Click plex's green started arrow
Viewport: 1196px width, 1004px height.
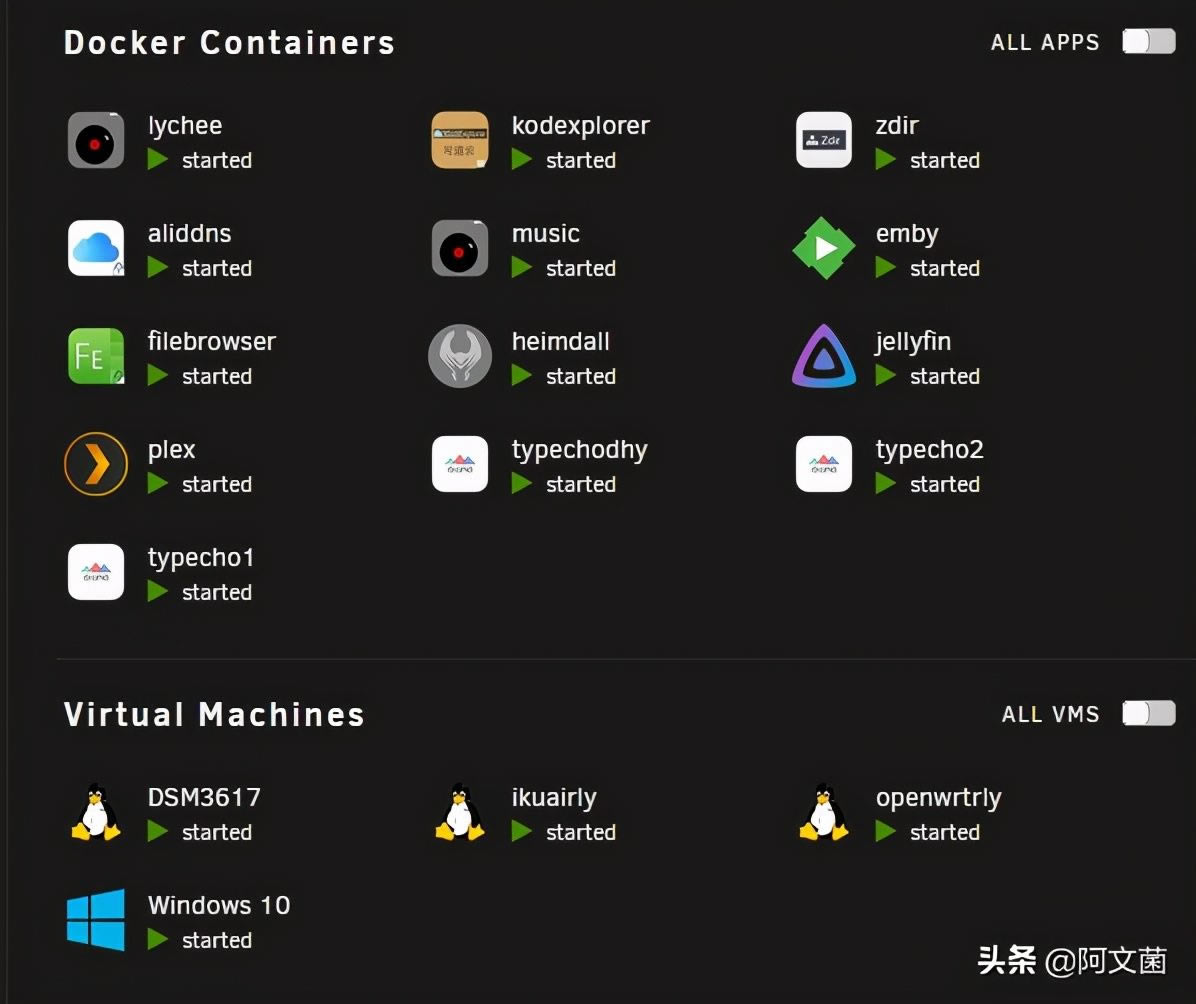tap(157, 484)
